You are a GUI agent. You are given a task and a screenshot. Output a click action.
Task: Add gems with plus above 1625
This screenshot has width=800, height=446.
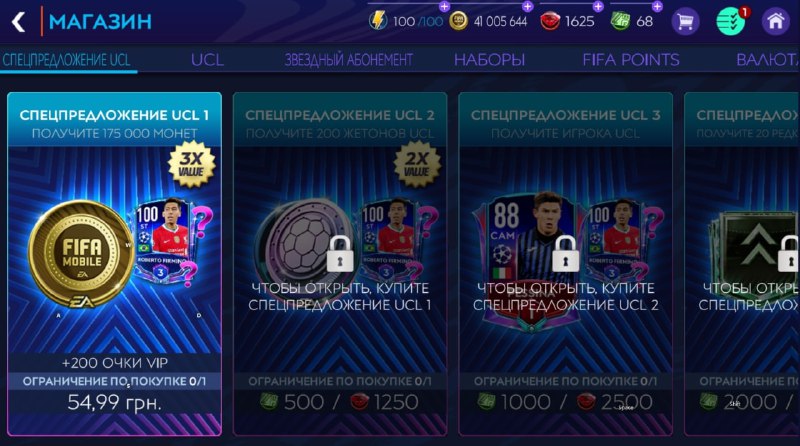(x=598, y=6)
